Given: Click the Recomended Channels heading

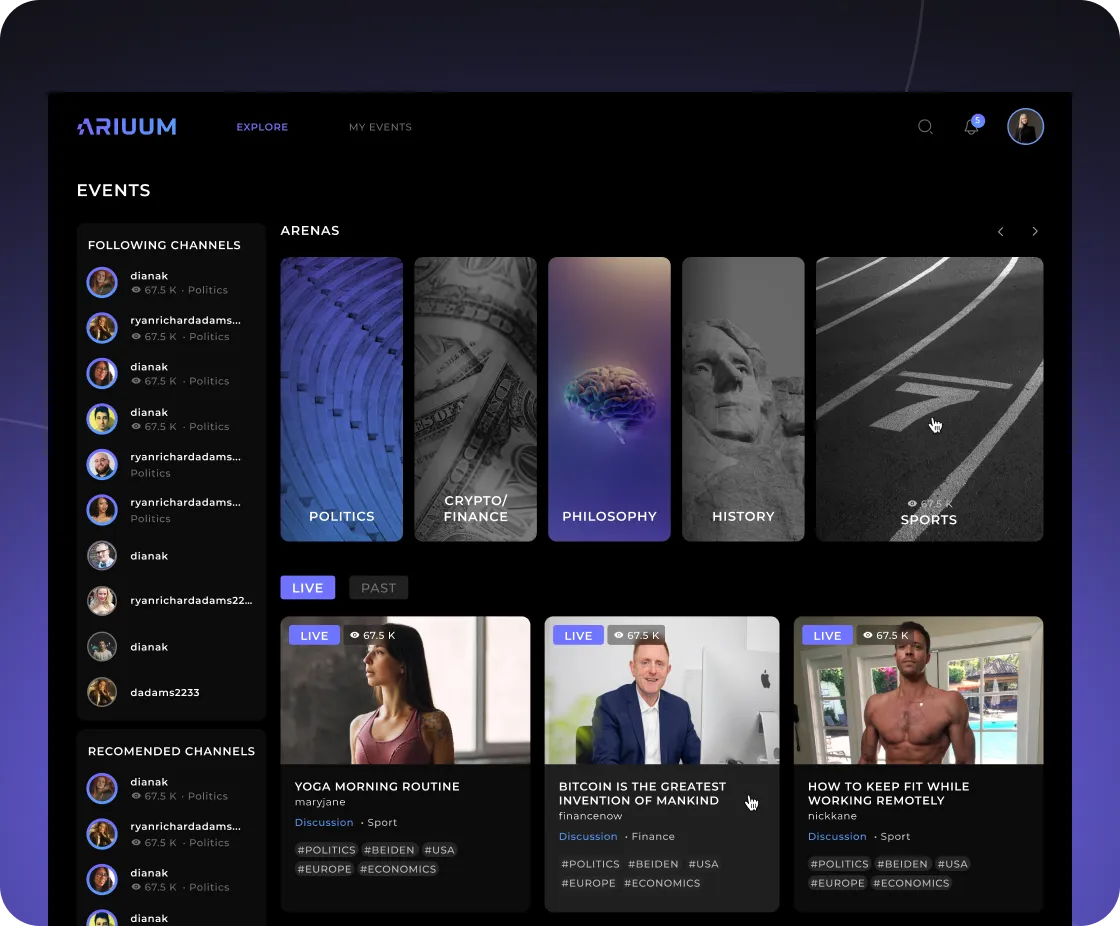Looking at the screenshot, I should click(x=171, y=751).
